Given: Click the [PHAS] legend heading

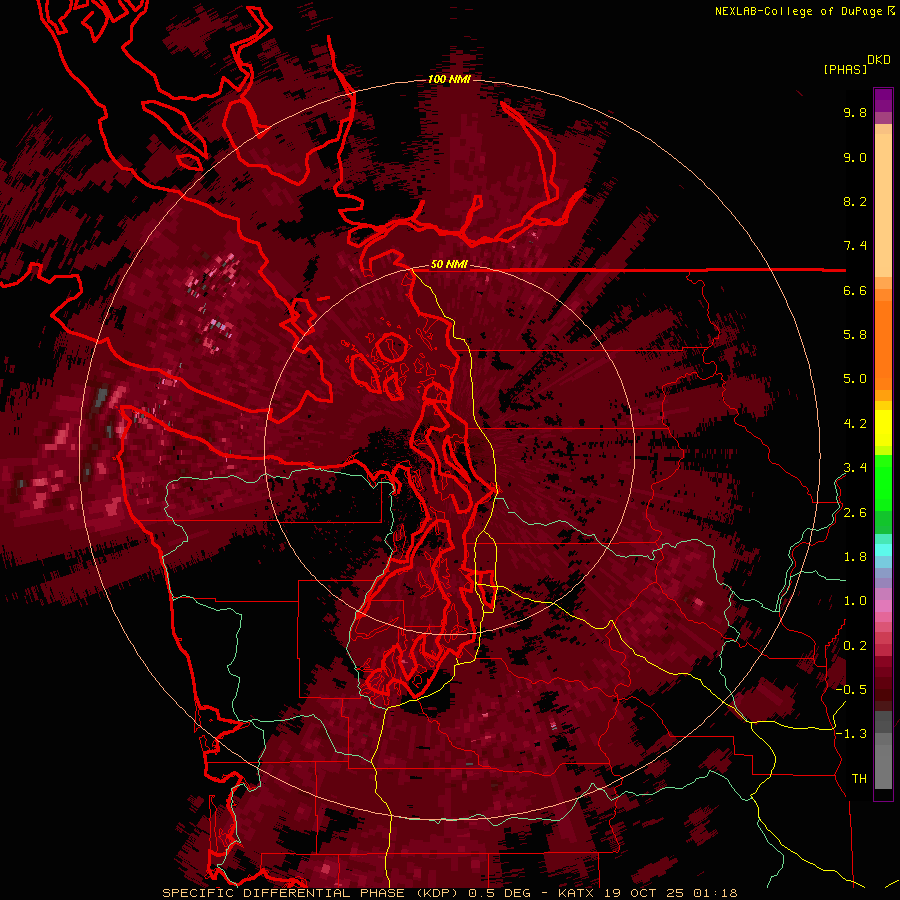Looking at the screenshot, I should point(845,69).
